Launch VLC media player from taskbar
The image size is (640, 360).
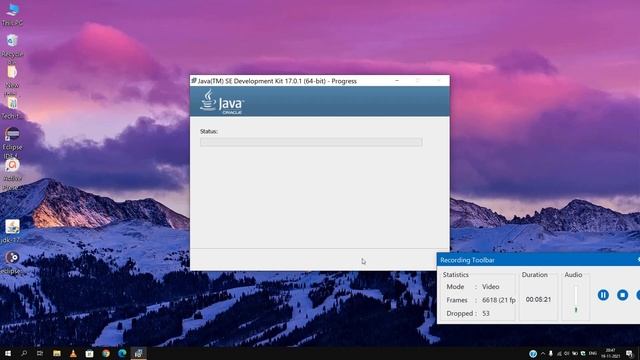pyautogui.click(x=73, y=353)
